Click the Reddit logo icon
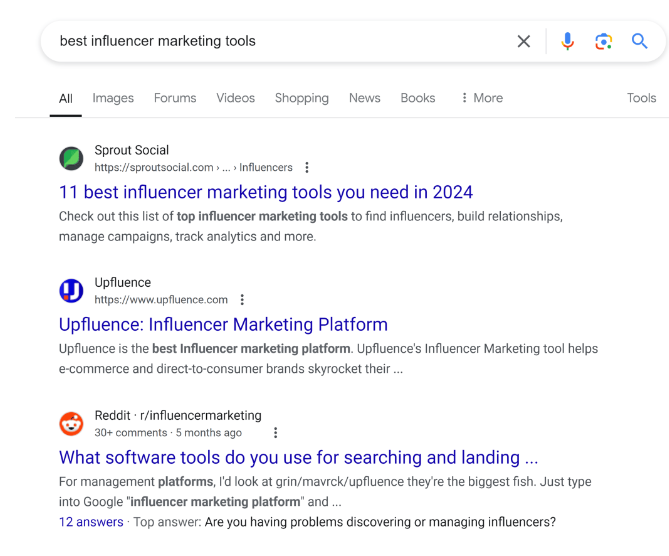This screenshot has height=556, width=669. [x=71, y=424]
